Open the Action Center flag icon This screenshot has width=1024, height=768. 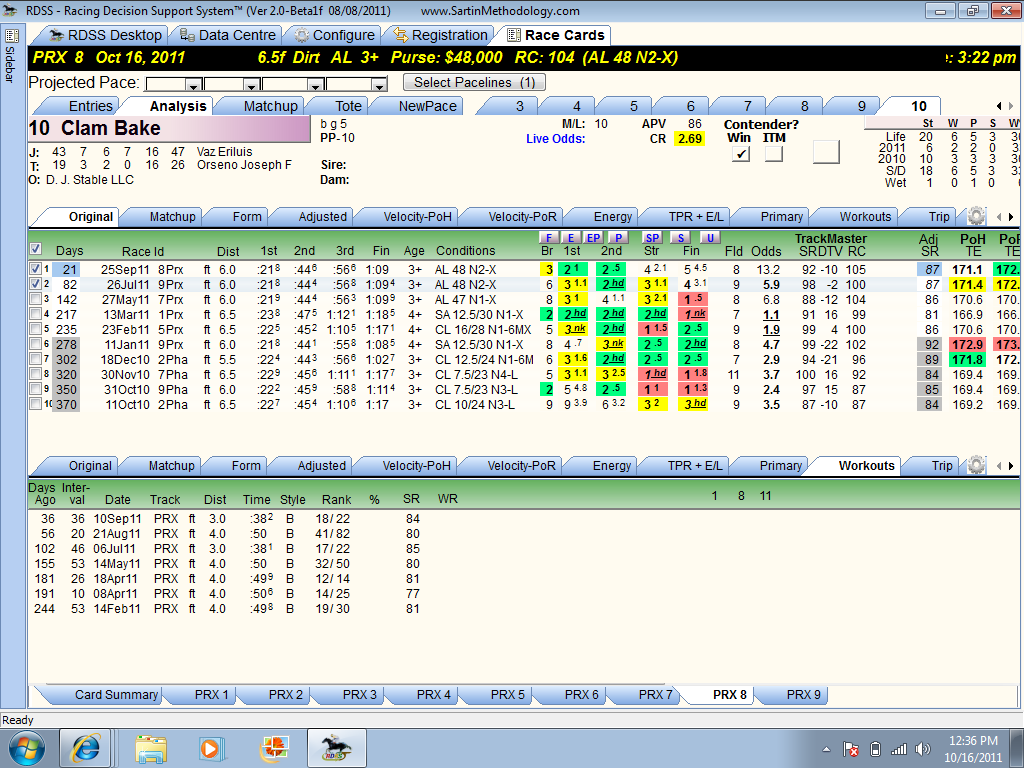[851, 749]
